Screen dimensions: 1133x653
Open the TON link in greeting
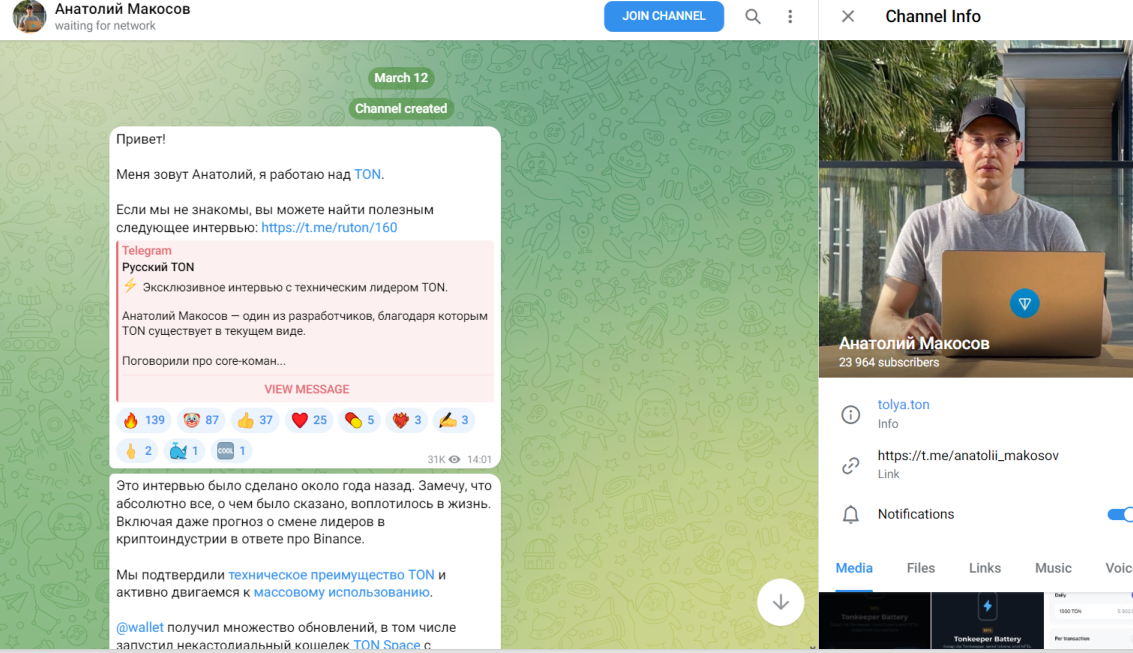point(367,174)
